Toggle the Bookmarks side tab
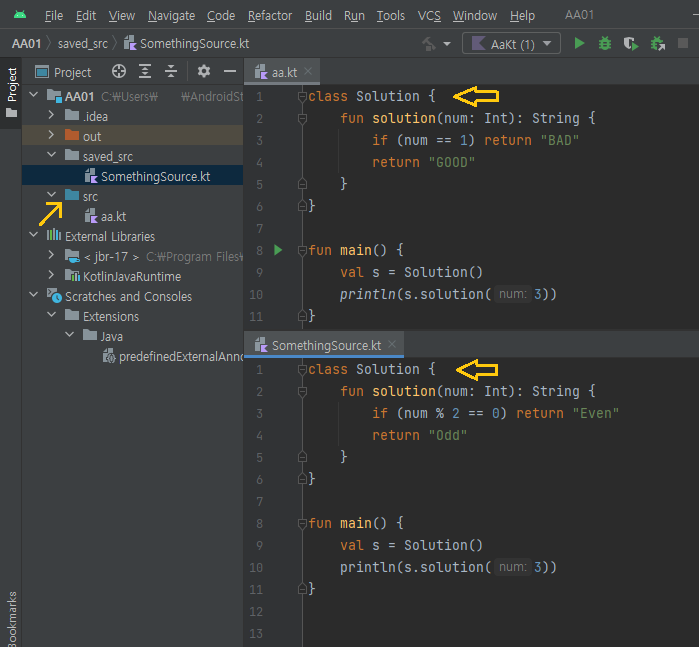Image resolution: width=699 pixels, height=647 pixels. pos(12,619)
